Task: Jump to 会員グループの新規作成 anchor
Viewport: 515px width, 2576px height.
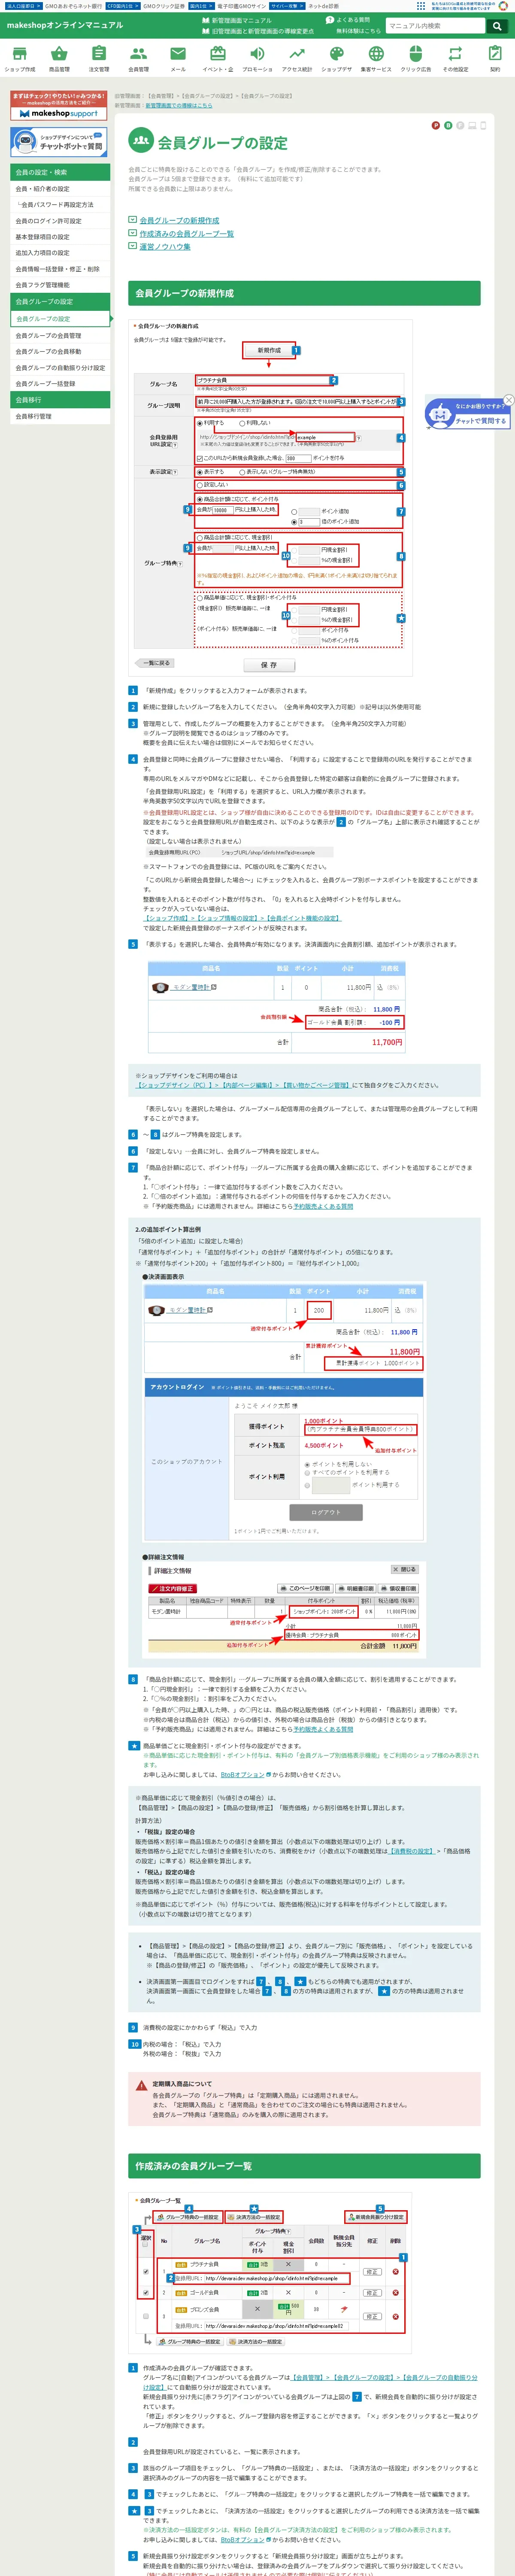Action: click(x=179, y=220)
